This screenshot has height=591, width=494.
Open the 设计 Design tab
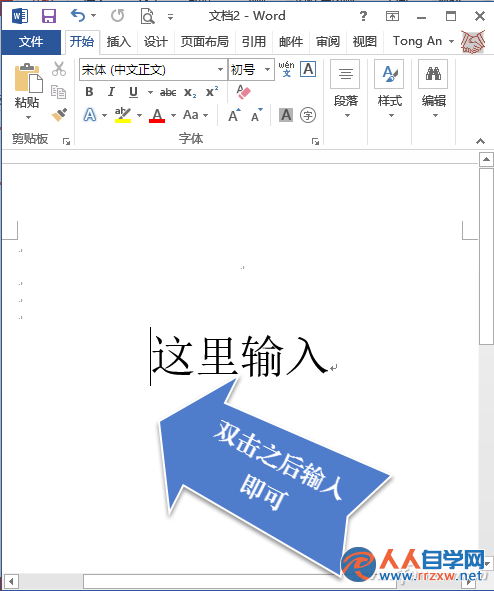coord(155,41)
